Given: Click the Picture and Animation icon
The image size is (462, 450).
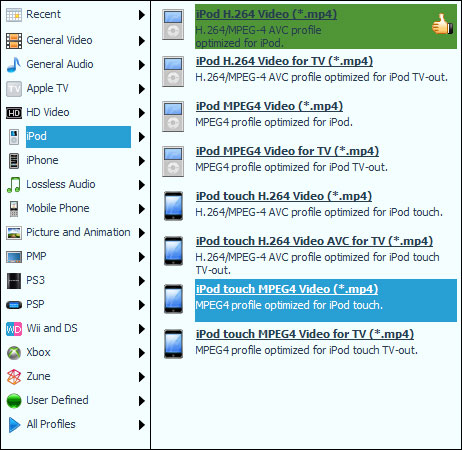Looking at the screenshot, I should click(14, 233).
